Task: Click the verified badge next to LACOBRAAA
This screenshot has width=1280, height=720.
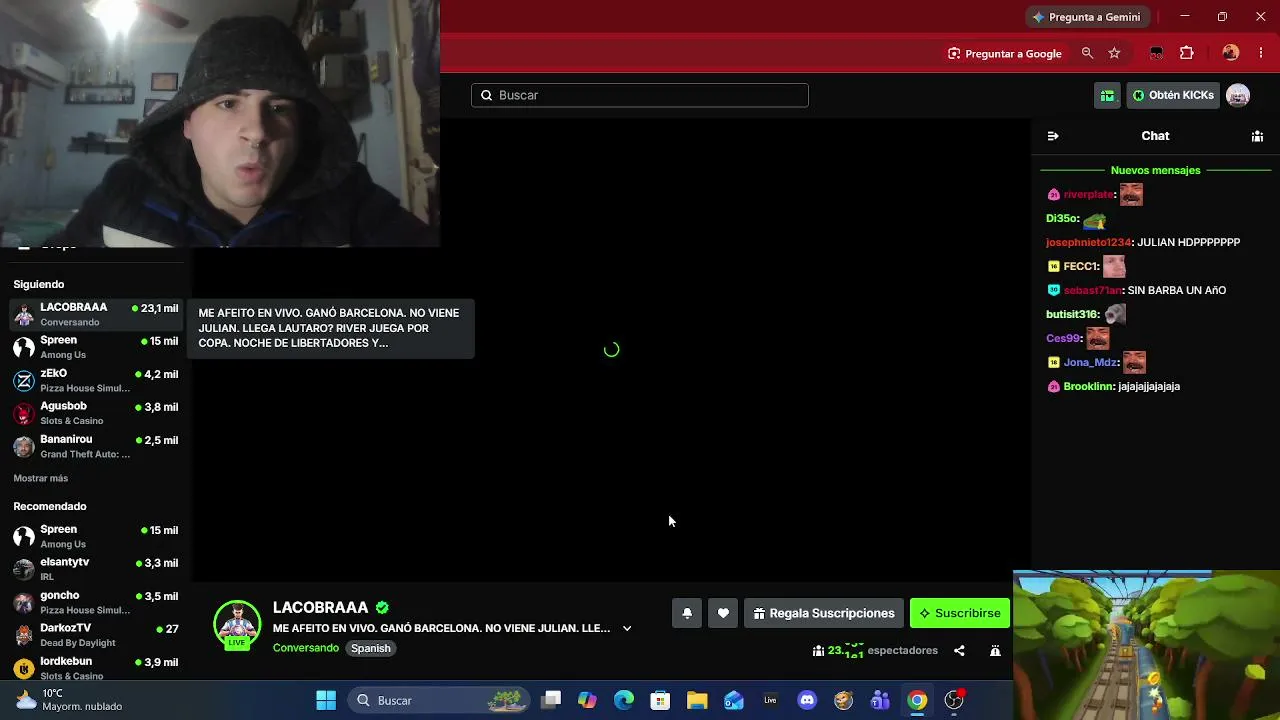Action: (x=382, y=607)
